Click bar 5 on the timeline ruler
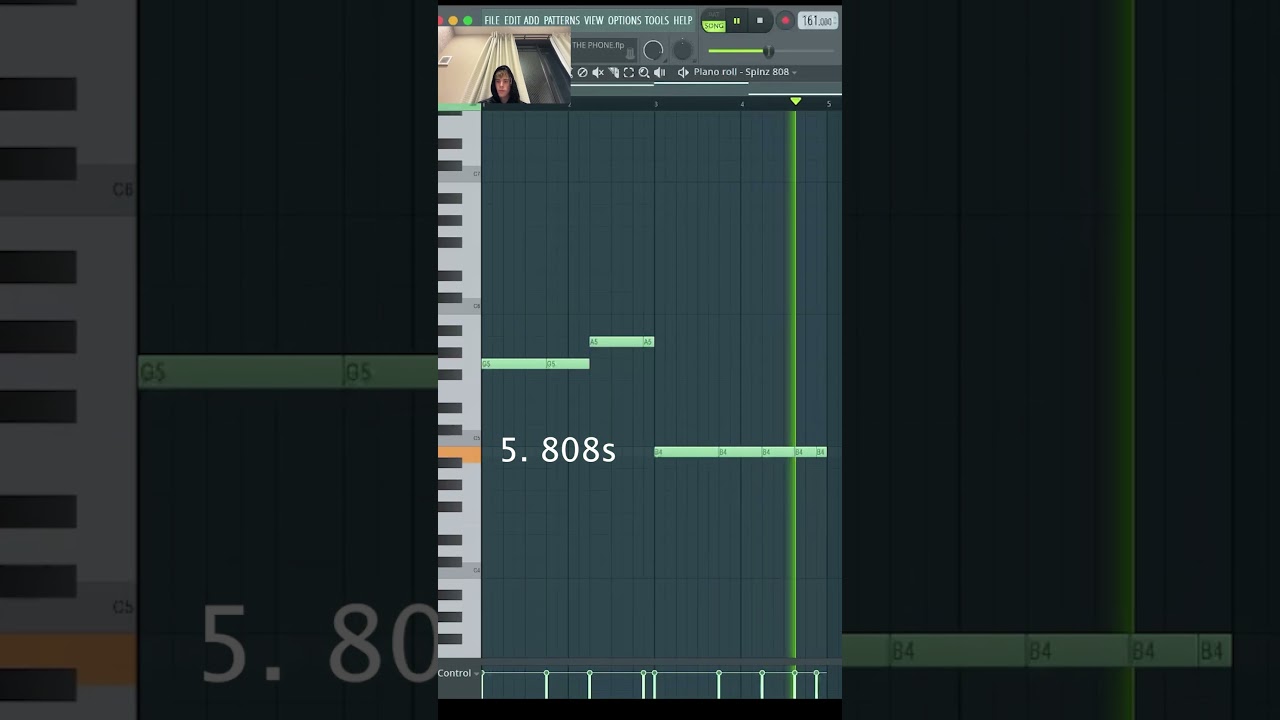This screenshot has height=720, width=1280. [x=828, y=104]
